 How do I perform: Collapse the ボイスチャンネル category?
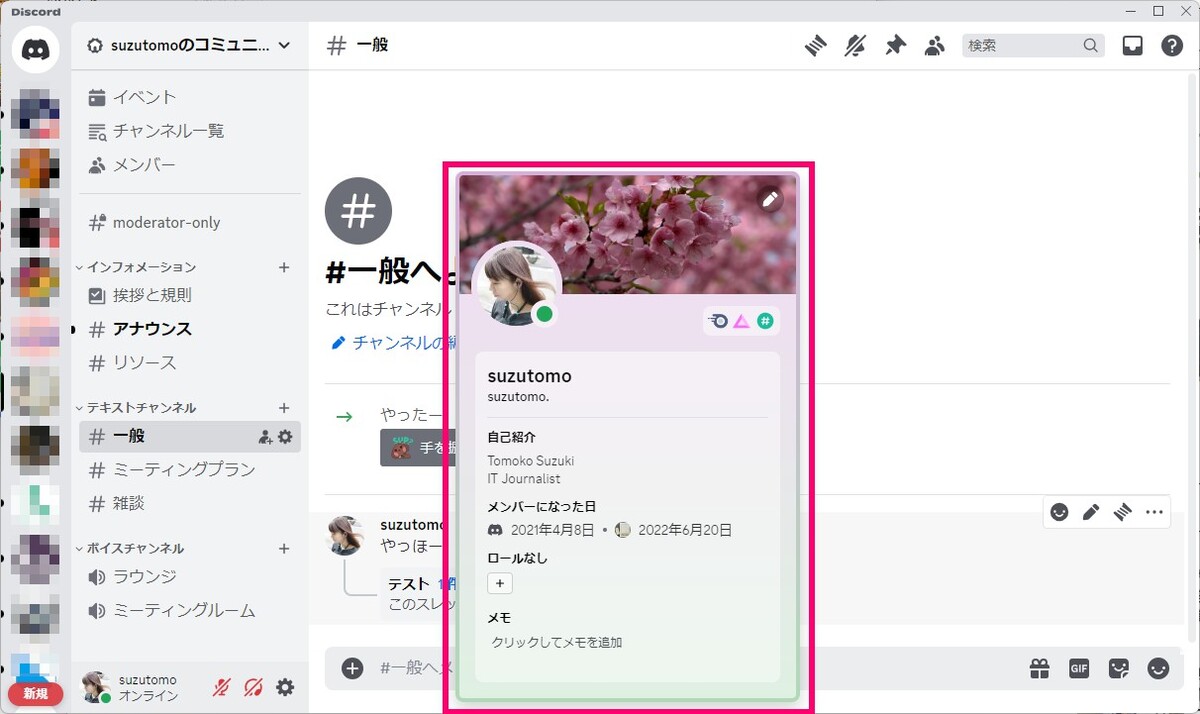click(130, 549)
